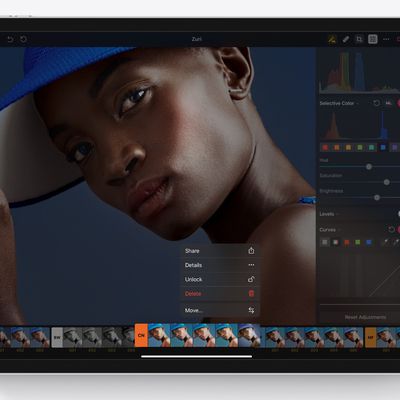Select the Crop tool in the toolbar
The width and height of the screenshot is (400, 400).
(359, 39)
